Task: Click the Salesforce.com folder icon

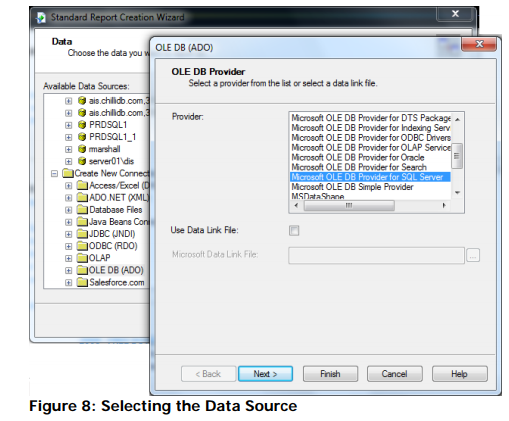Action: pos(82,282)
